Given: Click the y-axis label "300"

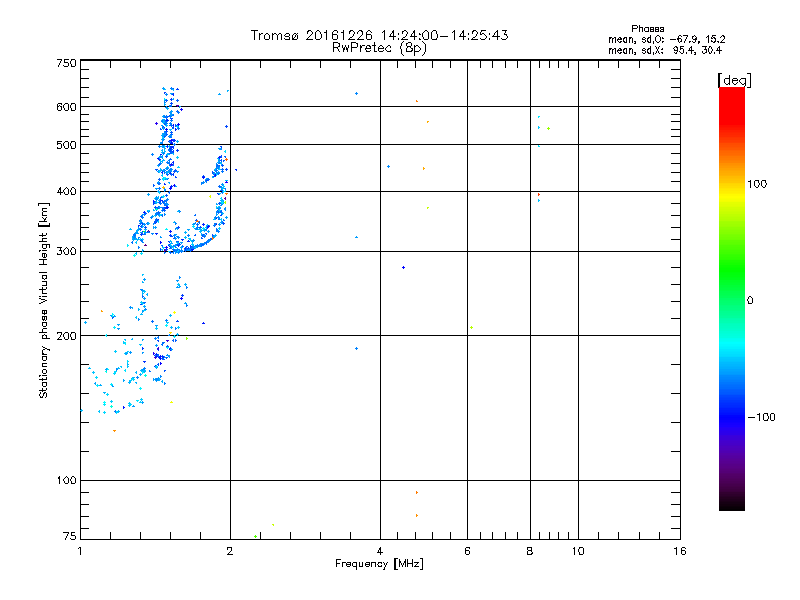Looking at the screenshot, I should click(x=66, y=251).
